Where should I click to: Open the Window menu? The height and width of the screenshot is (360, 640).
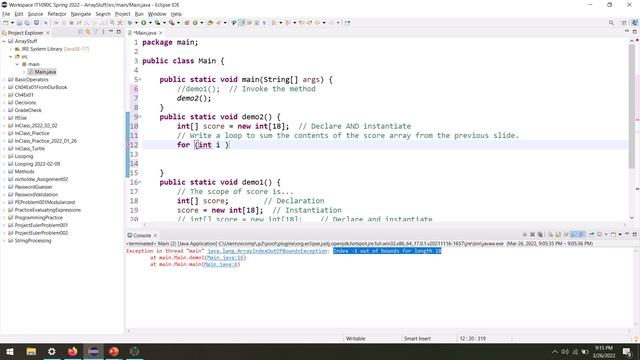click(x=157, y=14)
